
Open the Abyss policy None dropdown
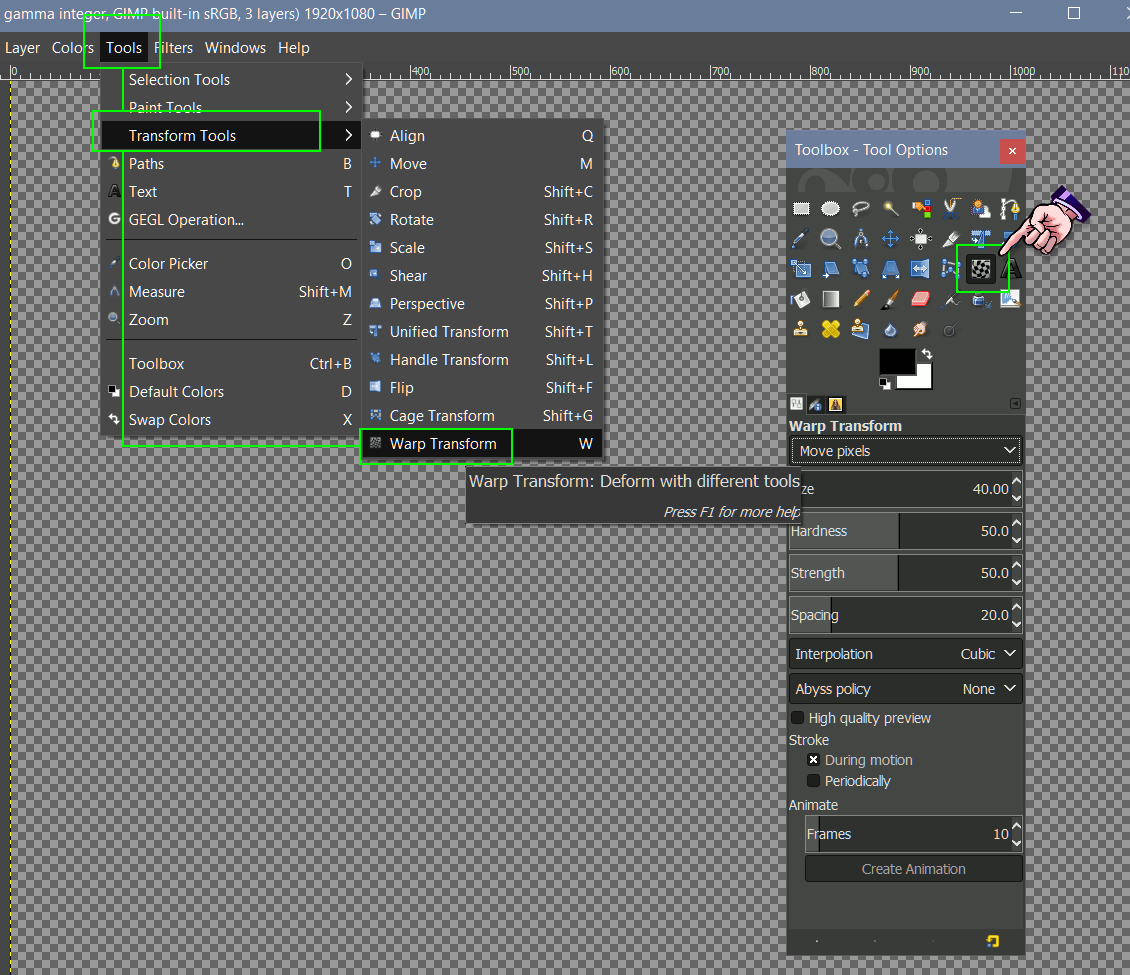click(906, 689)
